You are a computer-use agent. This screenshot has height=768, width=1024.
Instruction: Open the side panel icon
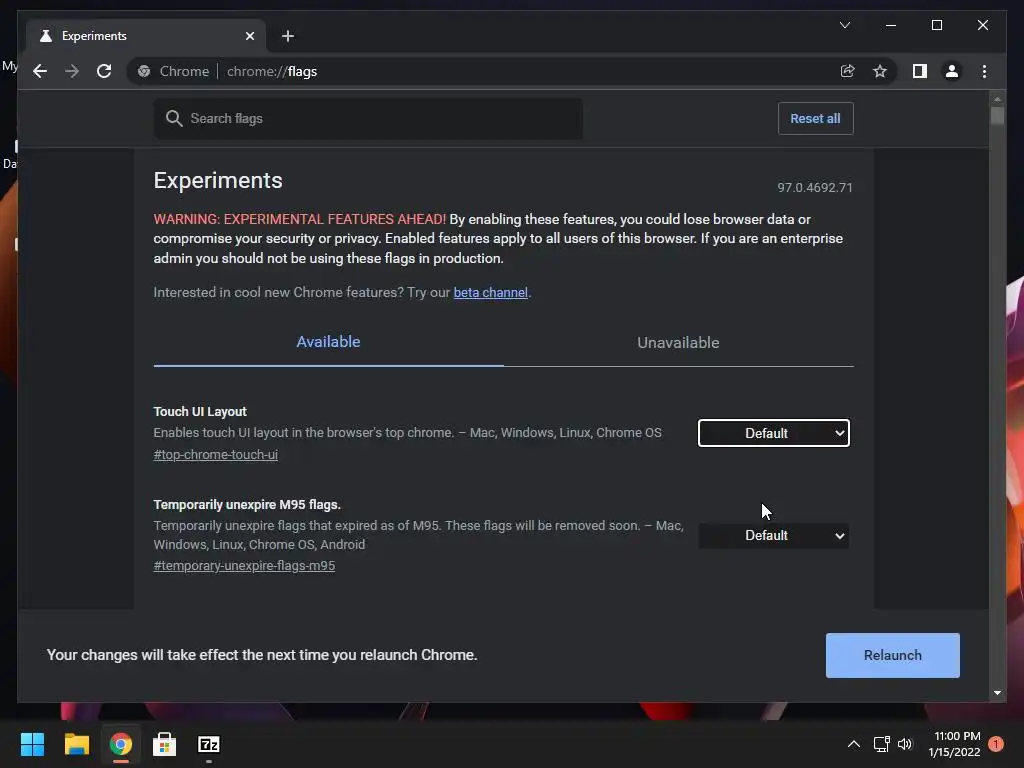point(920,71)
